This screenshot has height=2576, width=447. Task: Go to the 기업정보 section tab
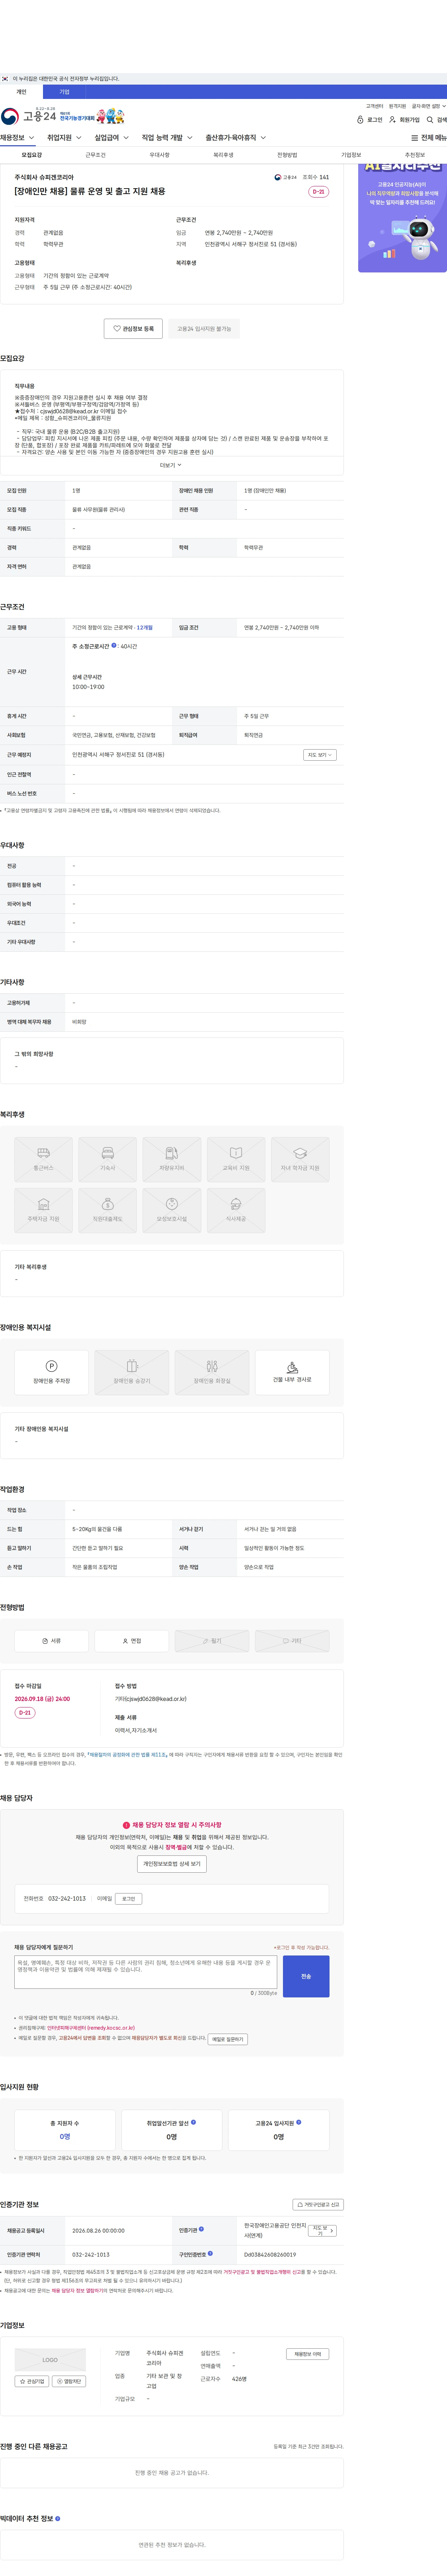click(351, 155)
